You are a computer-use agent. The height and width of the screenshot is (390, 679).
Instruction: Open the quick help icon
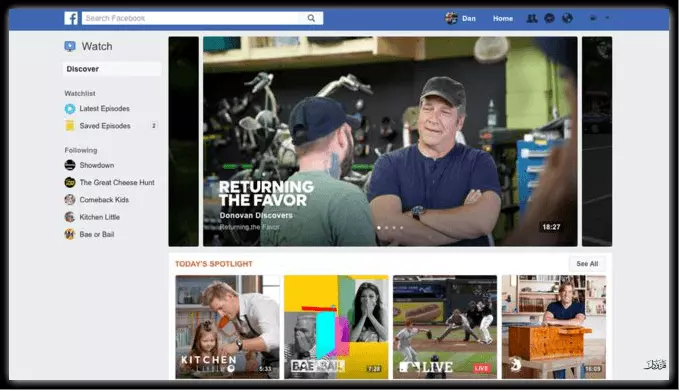(593, 18)
